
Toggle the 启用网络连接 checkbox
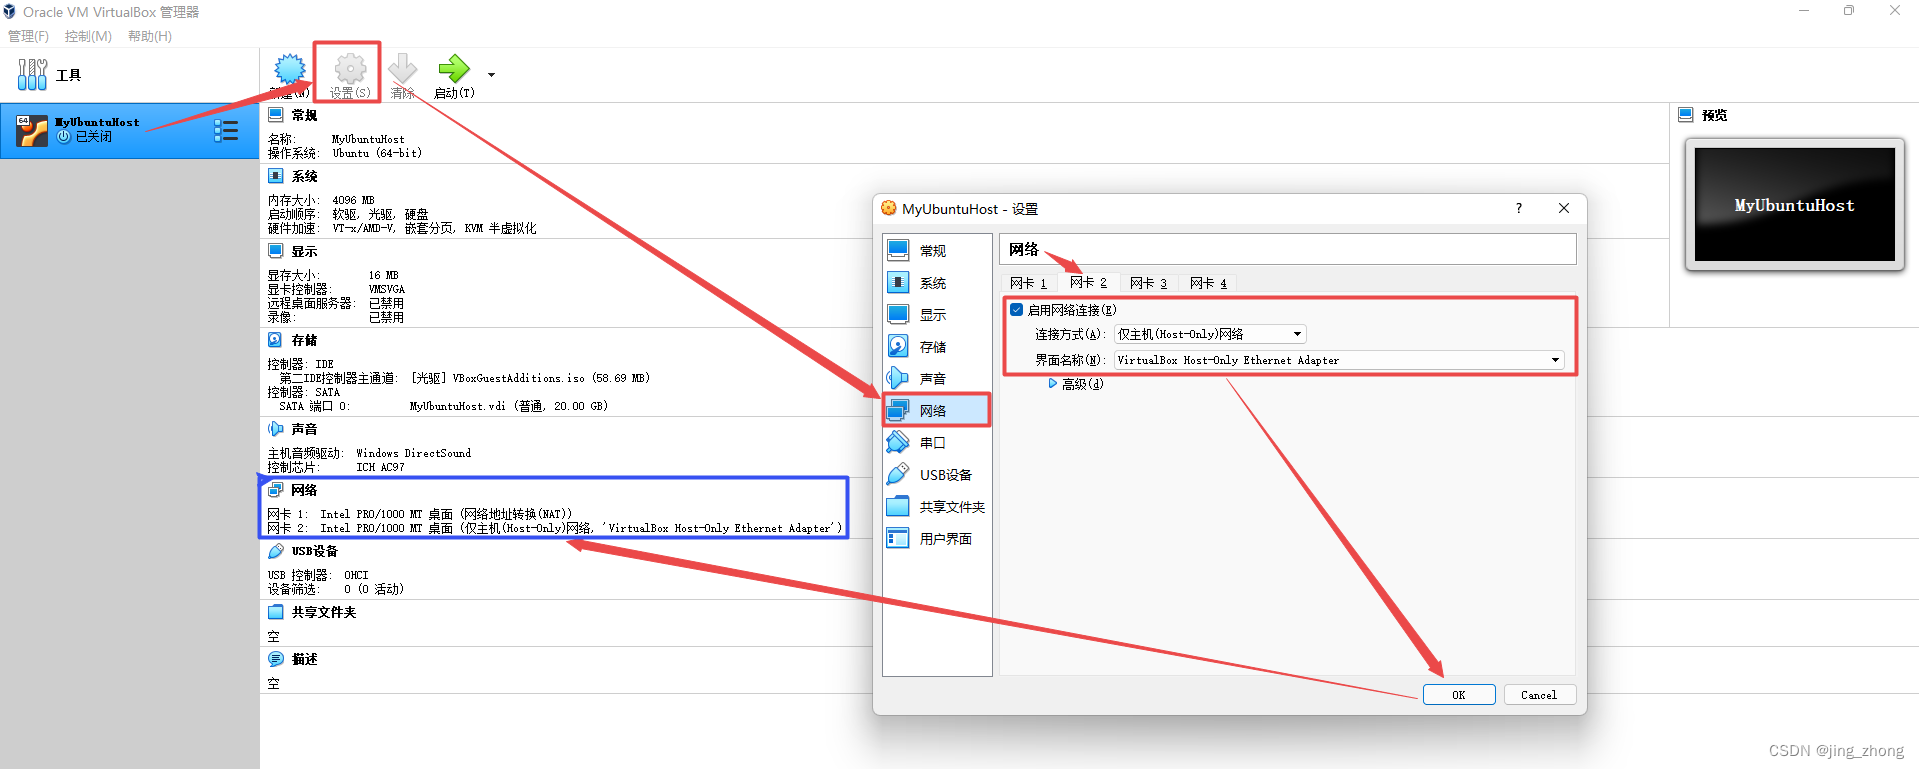click(1017, 310)
